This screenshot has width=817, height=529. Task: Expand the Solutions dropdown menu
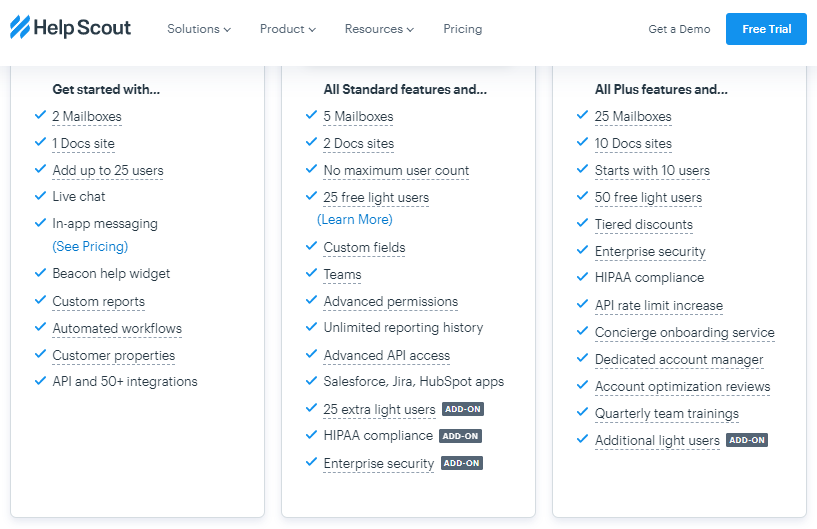tap(199, 29)
